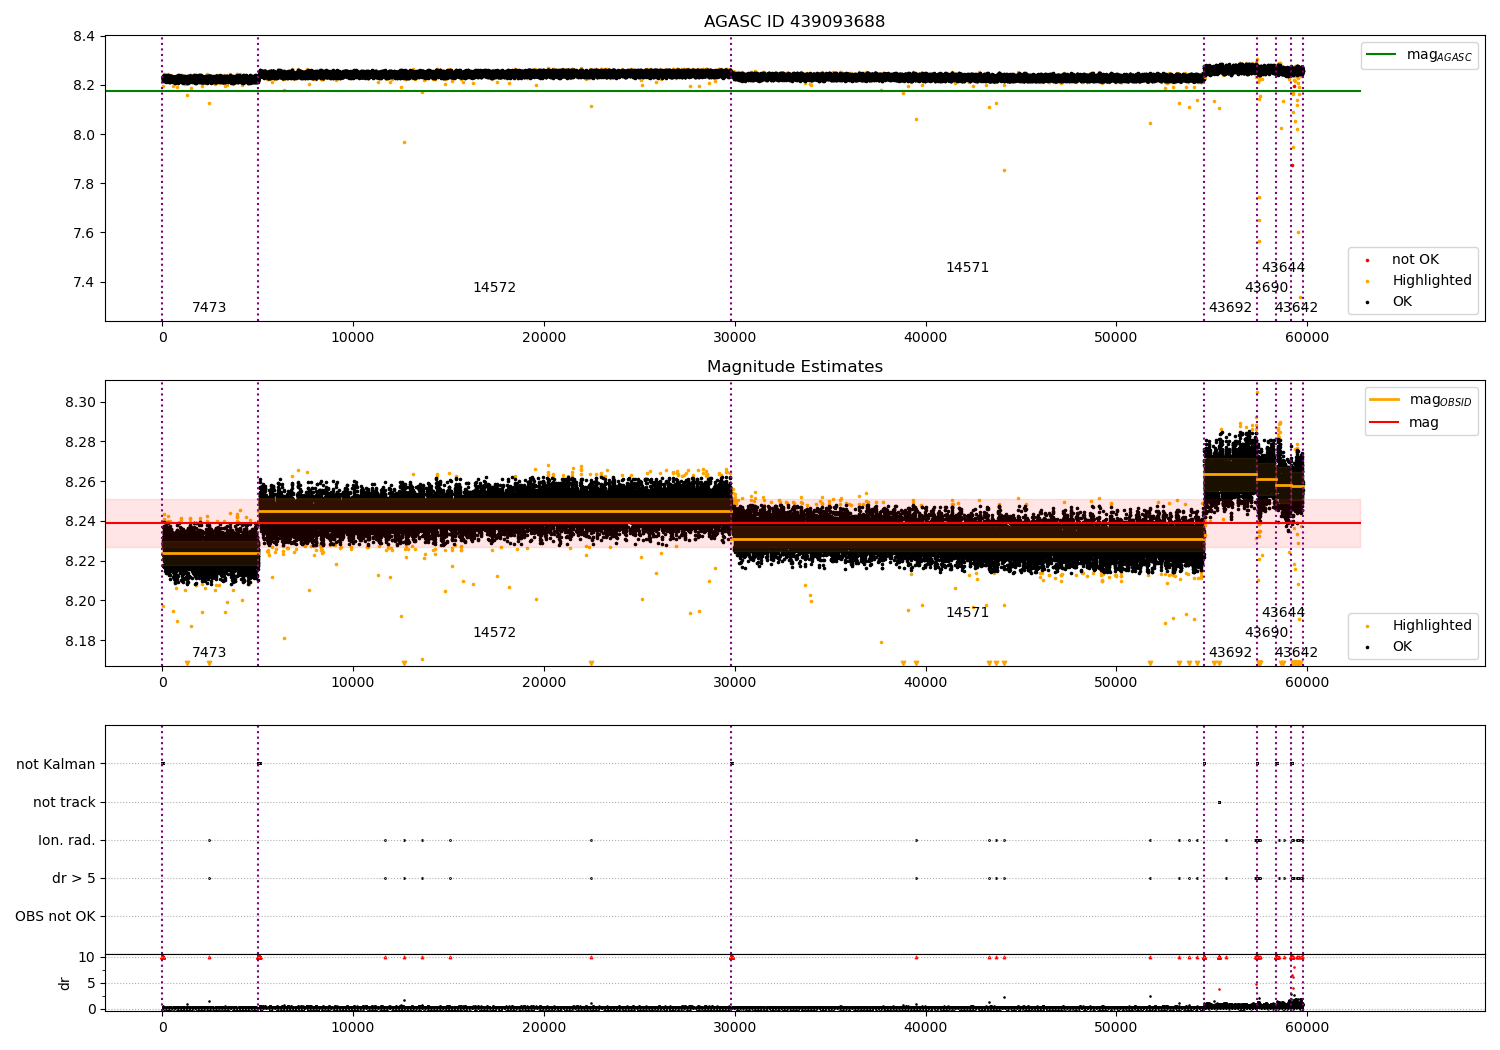Click observation label 43644 in the top plot

(x=1283, y=268)
